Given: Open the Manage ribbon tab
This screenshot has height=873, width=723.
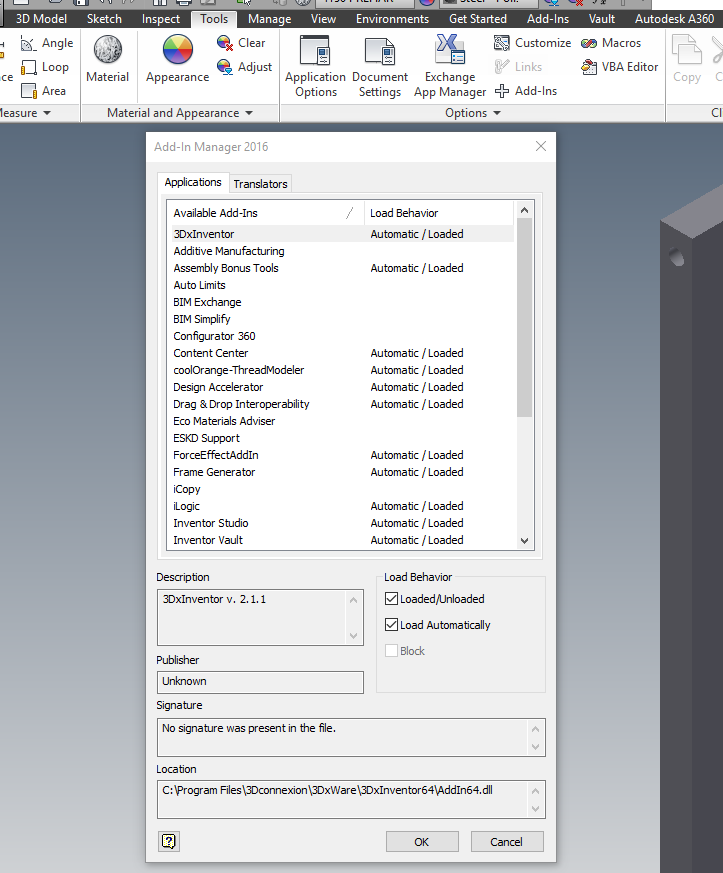Looking at the screenshot, I should [x=269, y=19].
